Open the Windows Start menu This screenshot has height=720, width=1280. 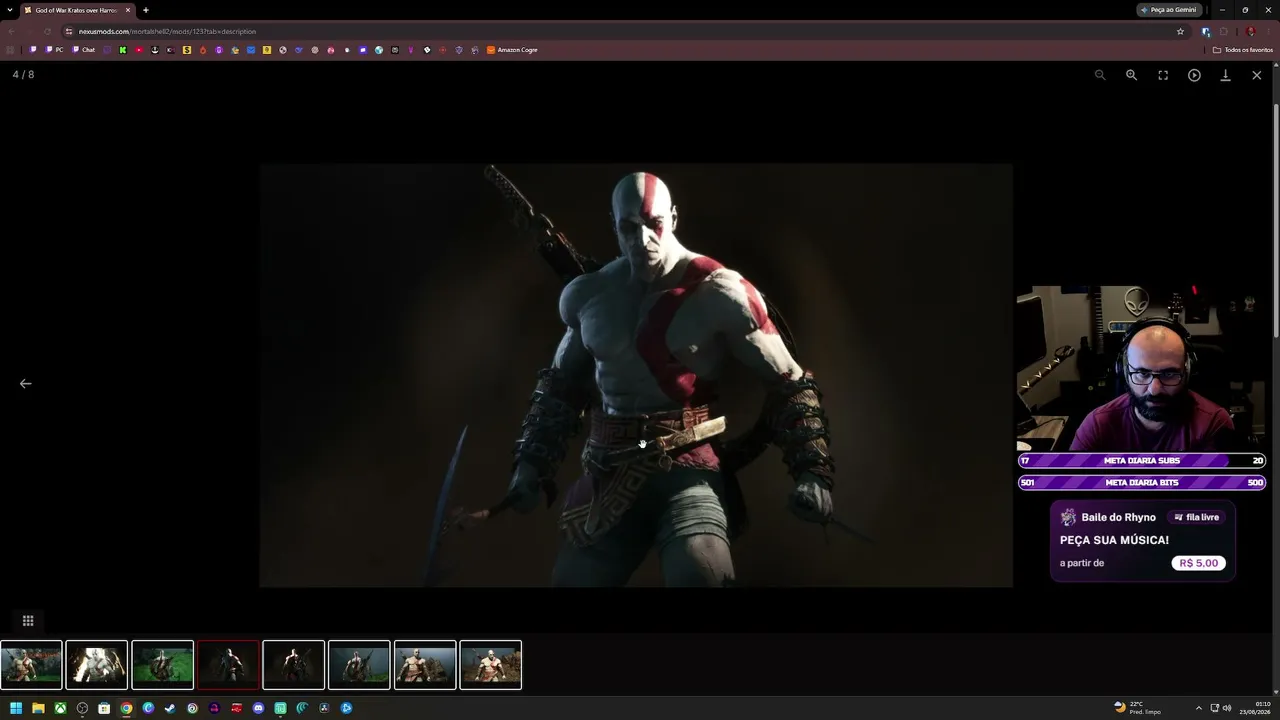(16, 708)
